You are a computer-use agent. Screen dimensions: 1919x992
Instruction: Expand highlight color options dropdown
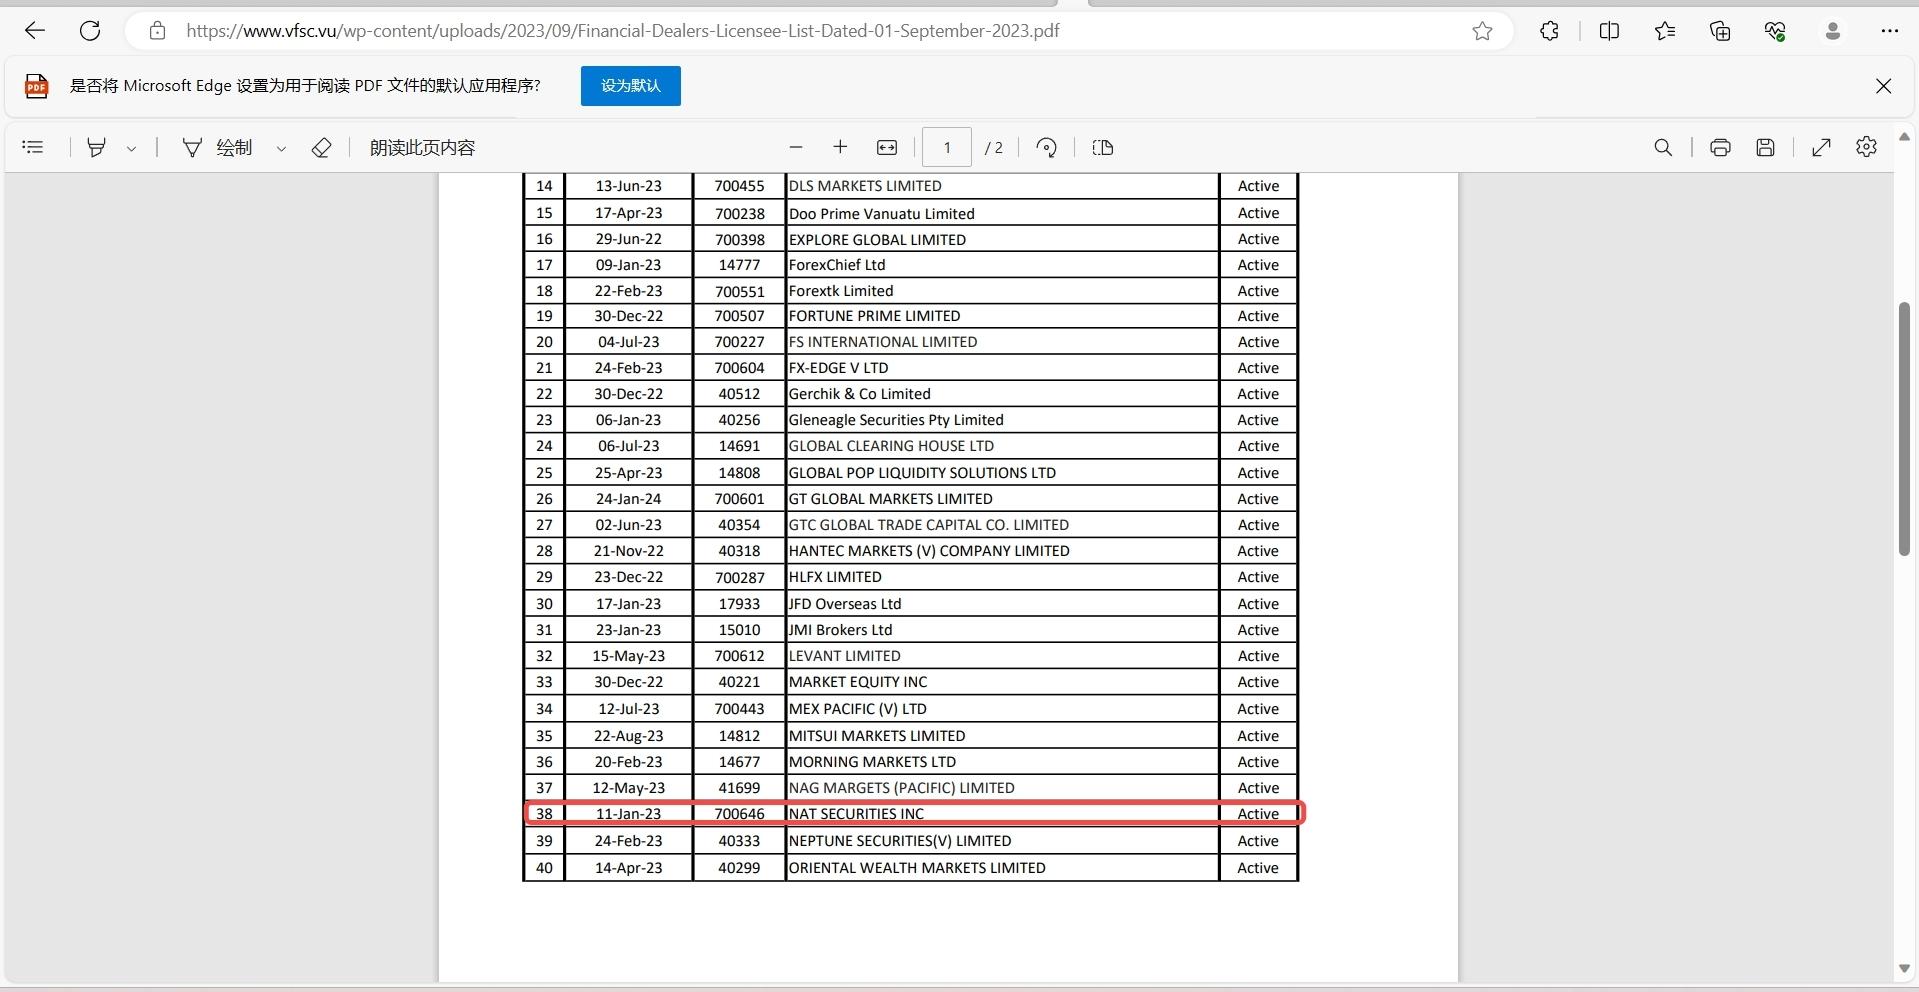[131, 148]
